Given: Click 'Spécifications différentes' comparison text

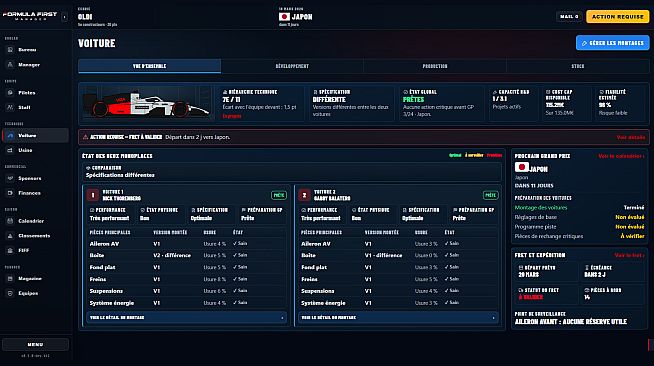Looking at the screenshot, I should [x=120, y=175].
